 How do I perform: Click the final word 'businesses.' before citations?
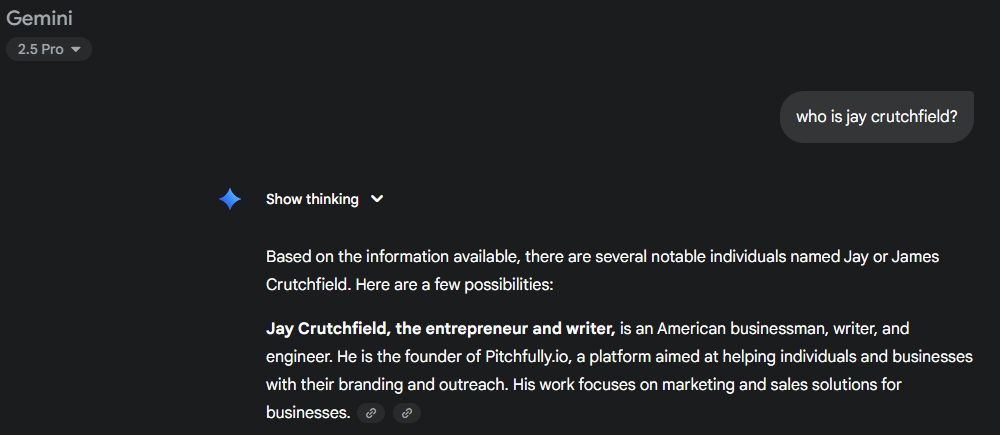[308, 412]
